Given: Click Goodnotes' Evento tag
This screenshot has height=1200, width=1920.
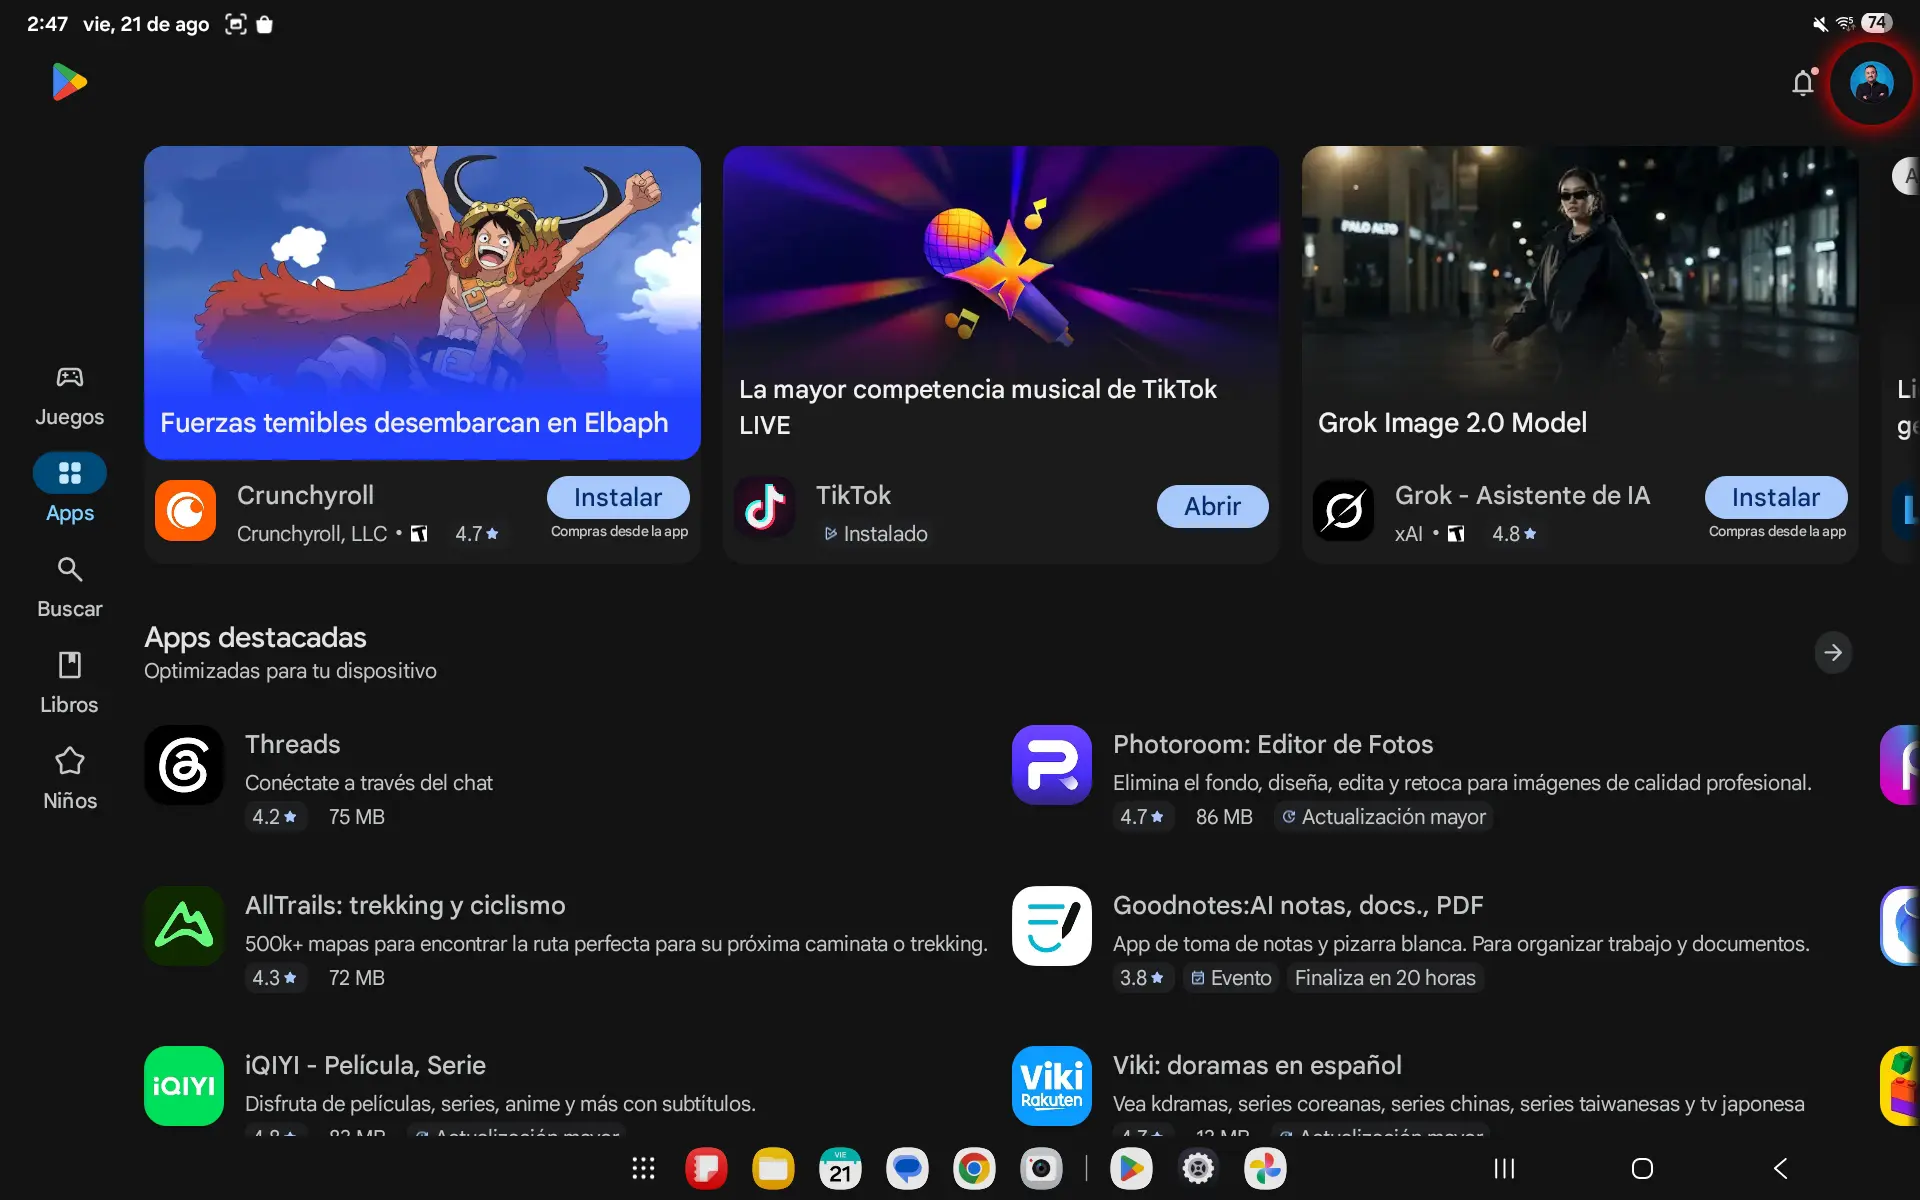Looking at the screenshot, I should tap(1231, 978).
